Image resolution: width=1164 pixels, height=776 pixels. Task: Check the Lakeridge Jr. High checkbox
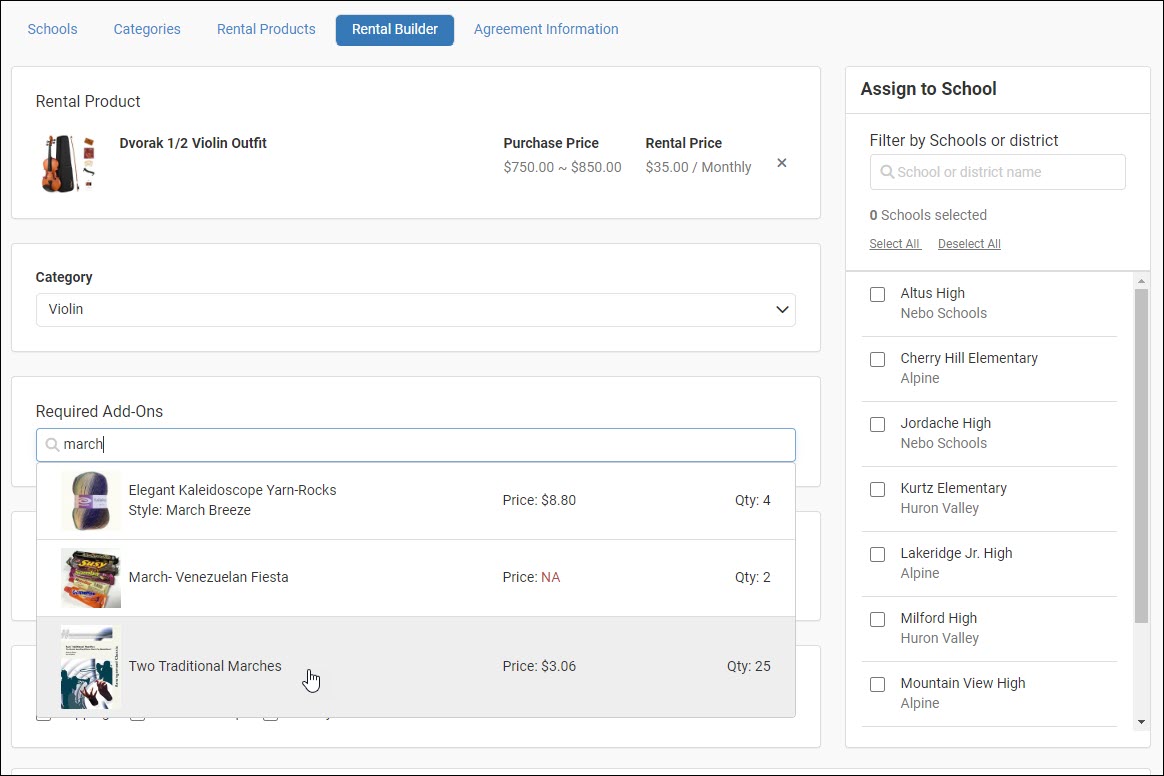[877, 554]
